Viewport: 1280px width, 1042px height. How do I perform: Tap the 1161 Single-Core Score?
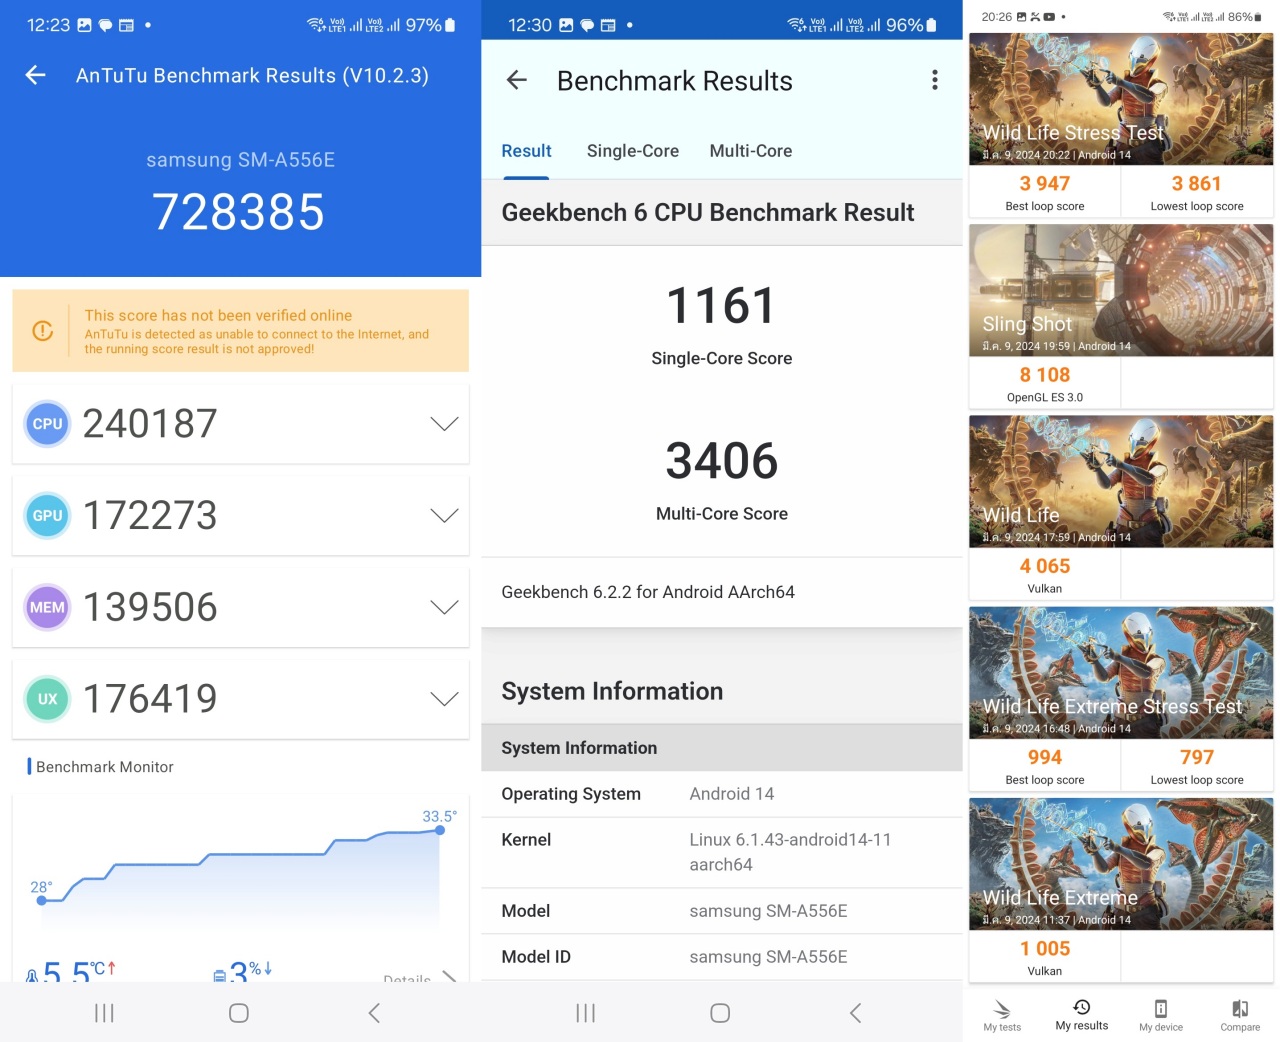point(721,305)
